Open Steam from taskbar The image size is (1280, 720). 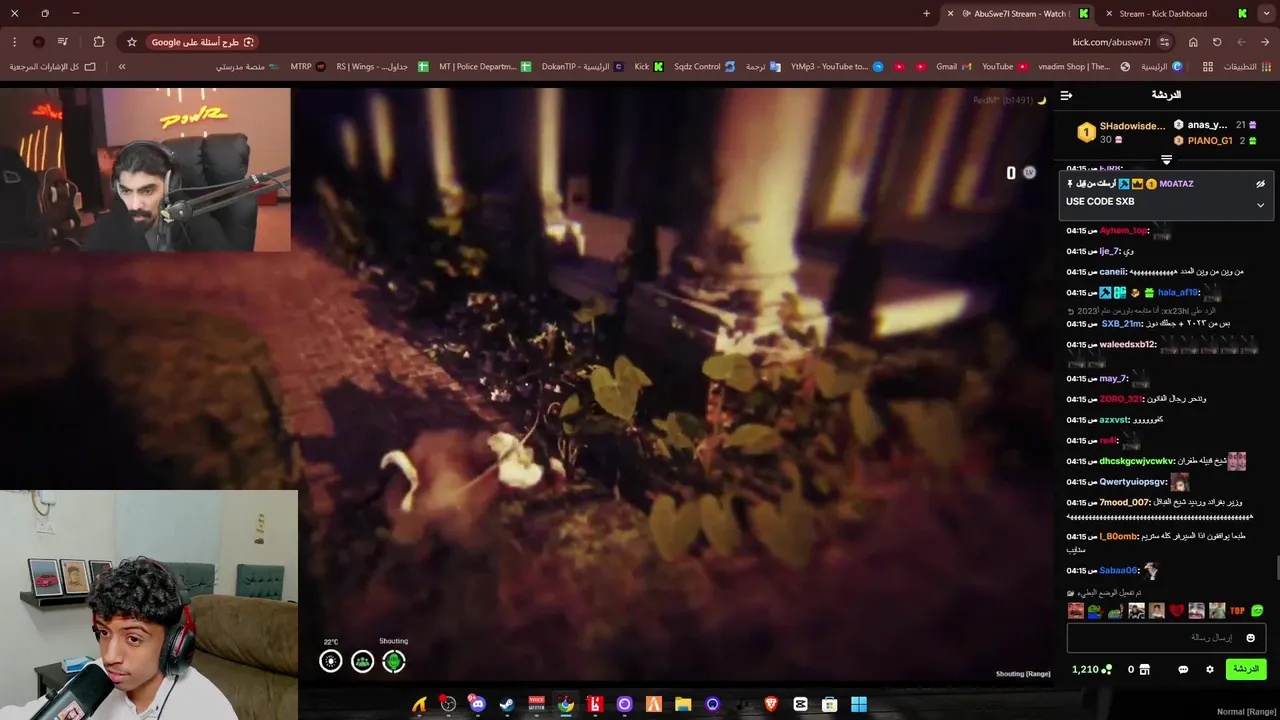point(507,704)
